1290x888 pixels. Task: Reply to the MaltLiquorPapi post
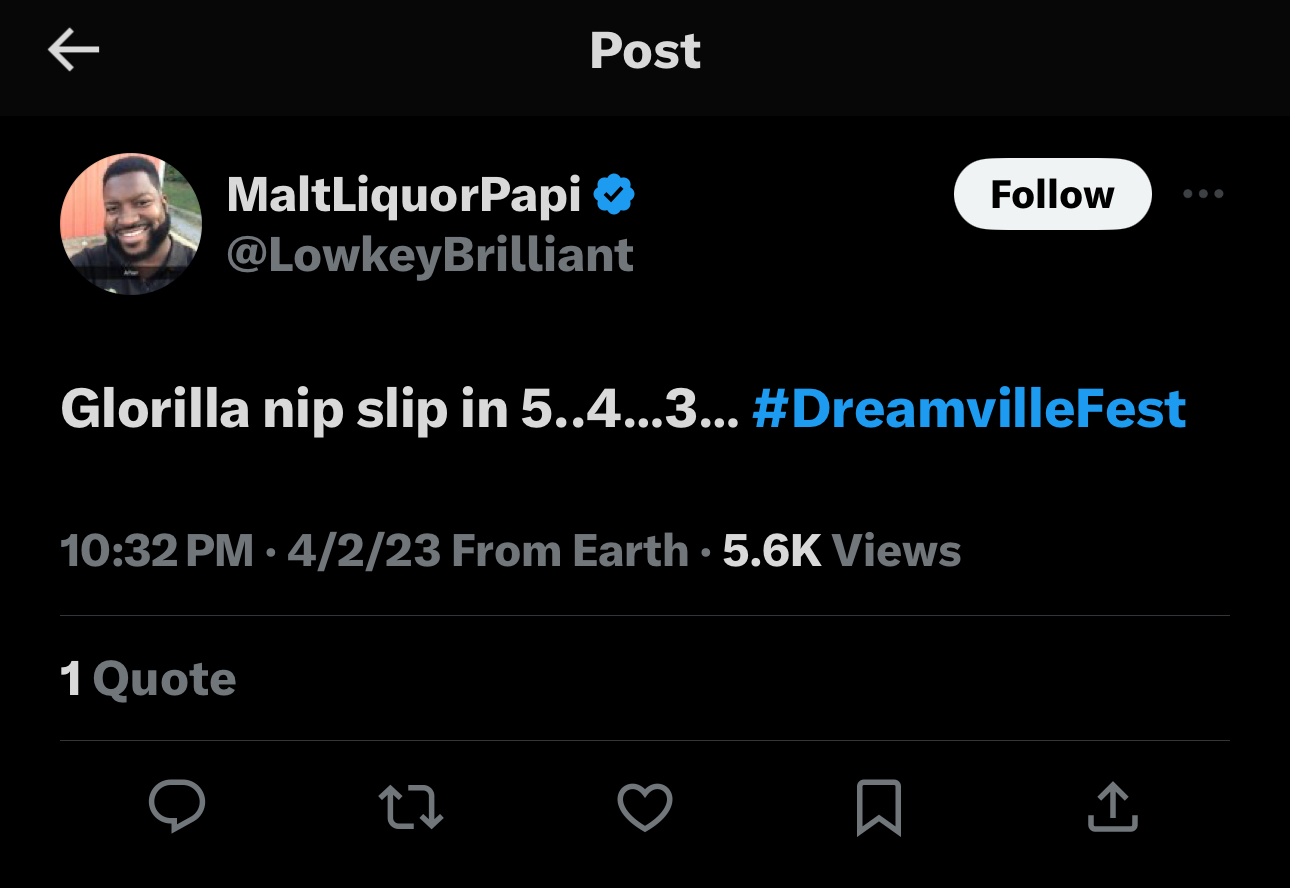[x=177, y=807]
